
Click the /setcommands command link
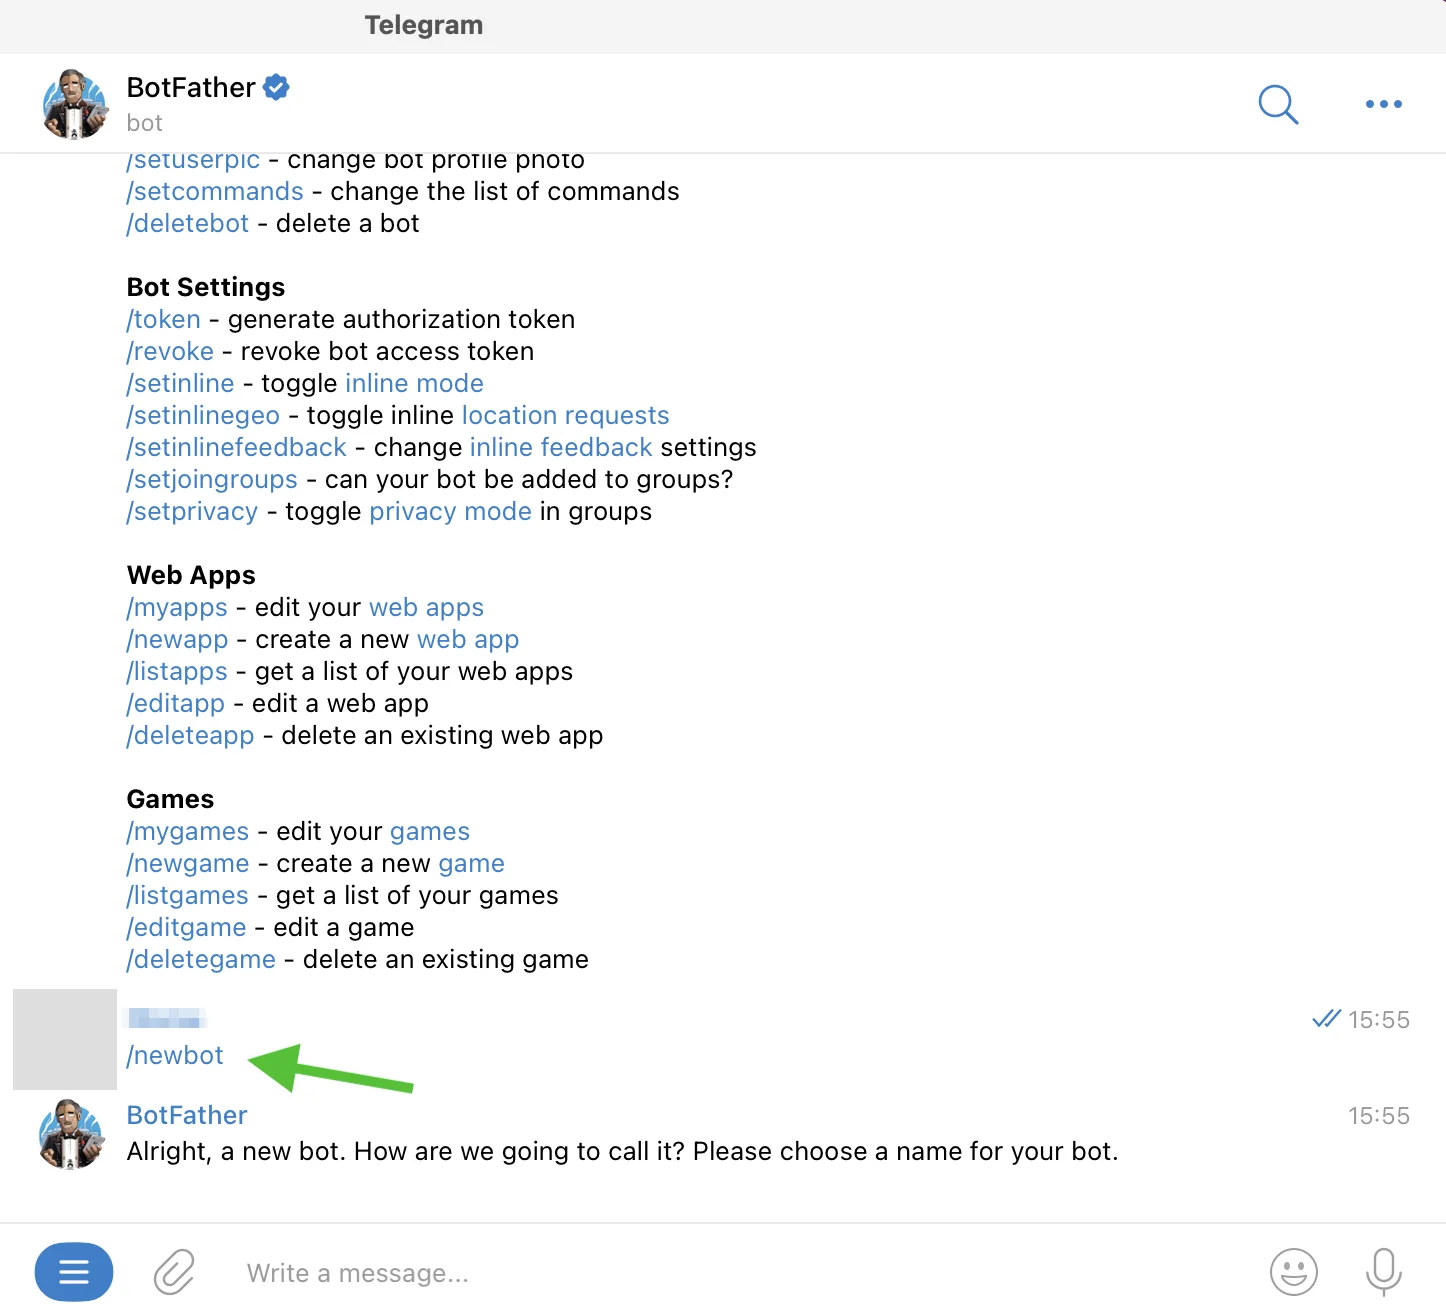215,191
